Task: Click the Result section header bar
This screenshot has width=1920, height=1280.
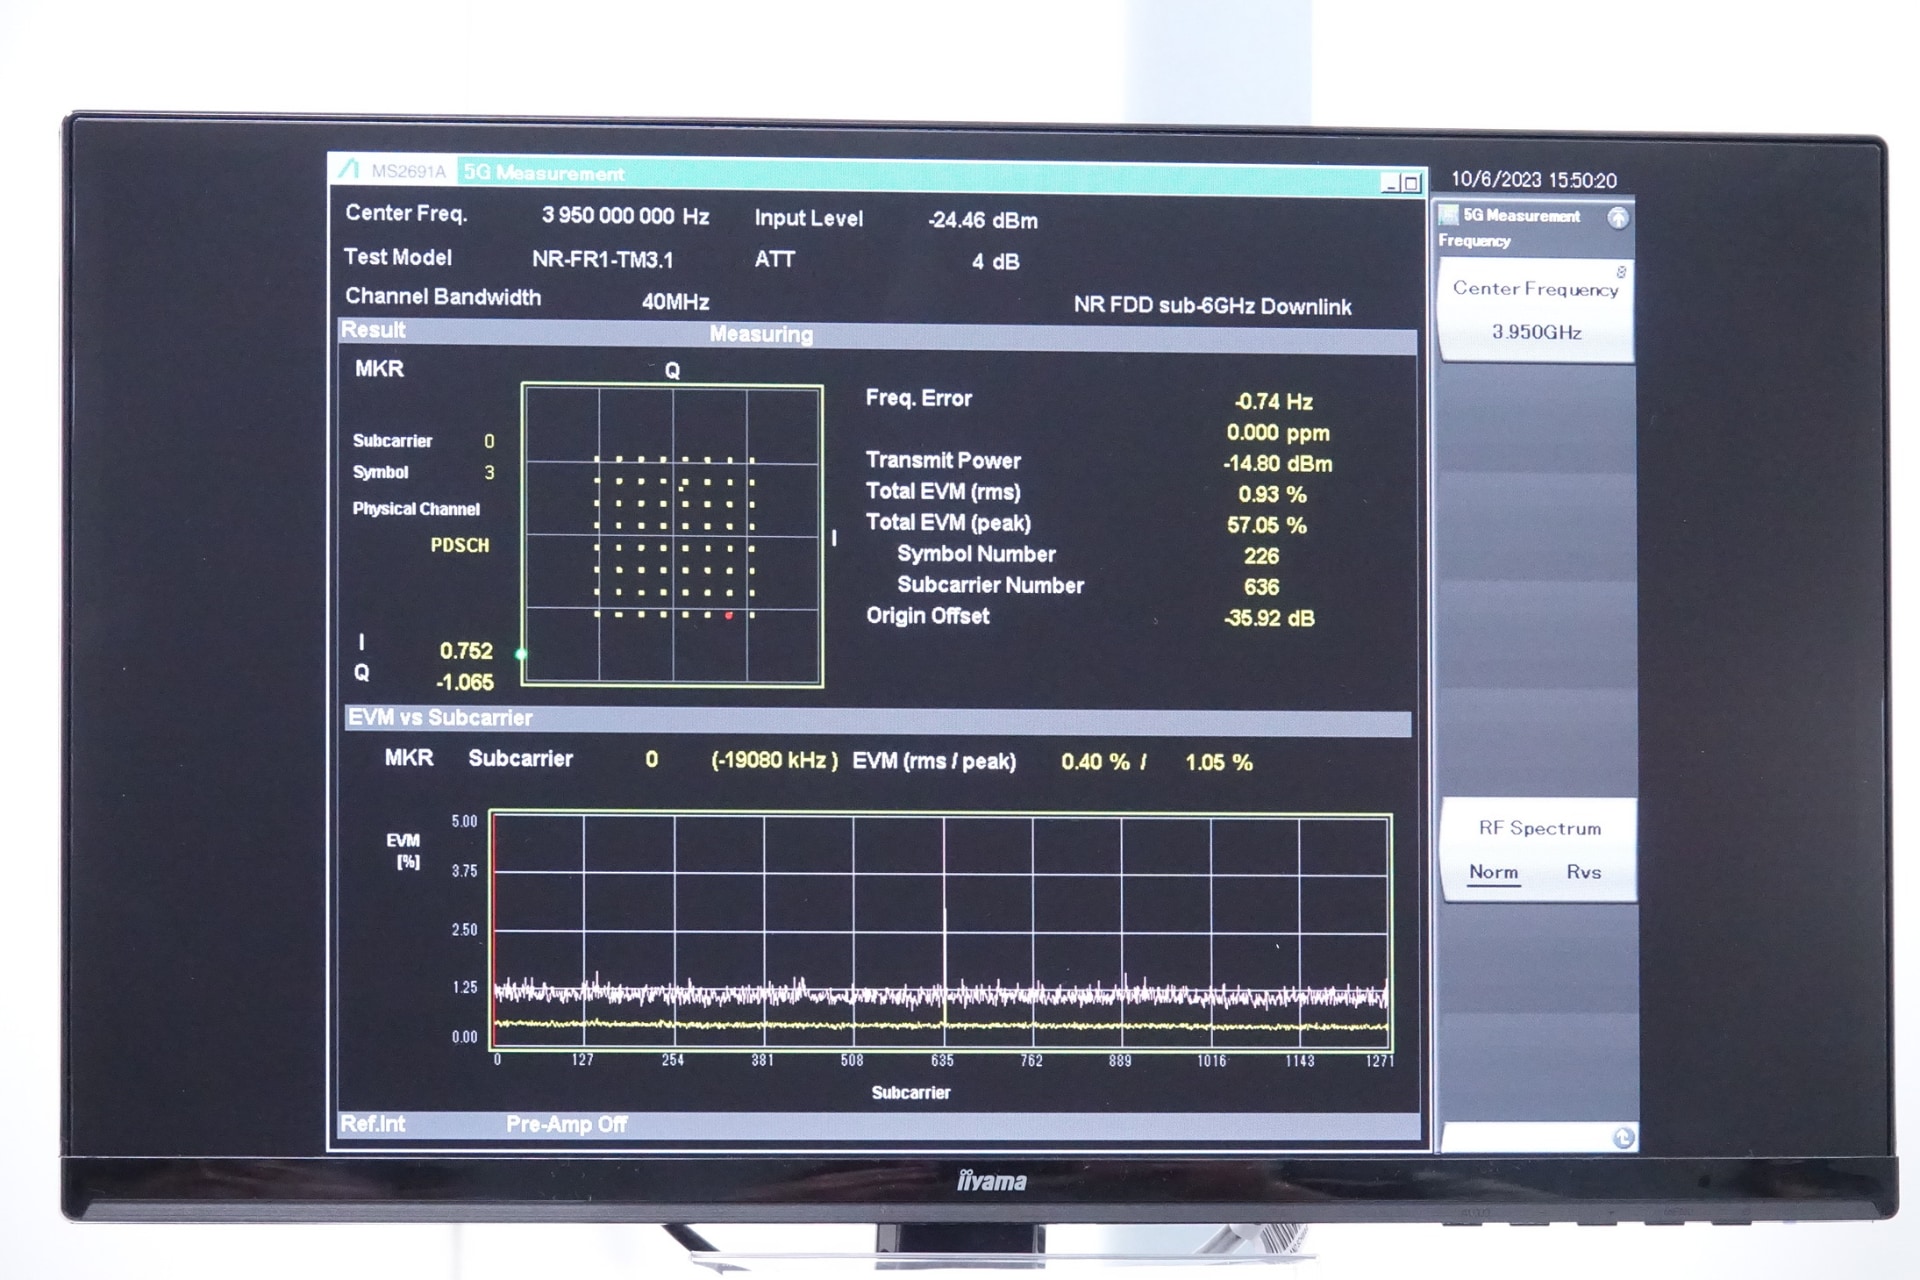Action: [x=373, y=331]
